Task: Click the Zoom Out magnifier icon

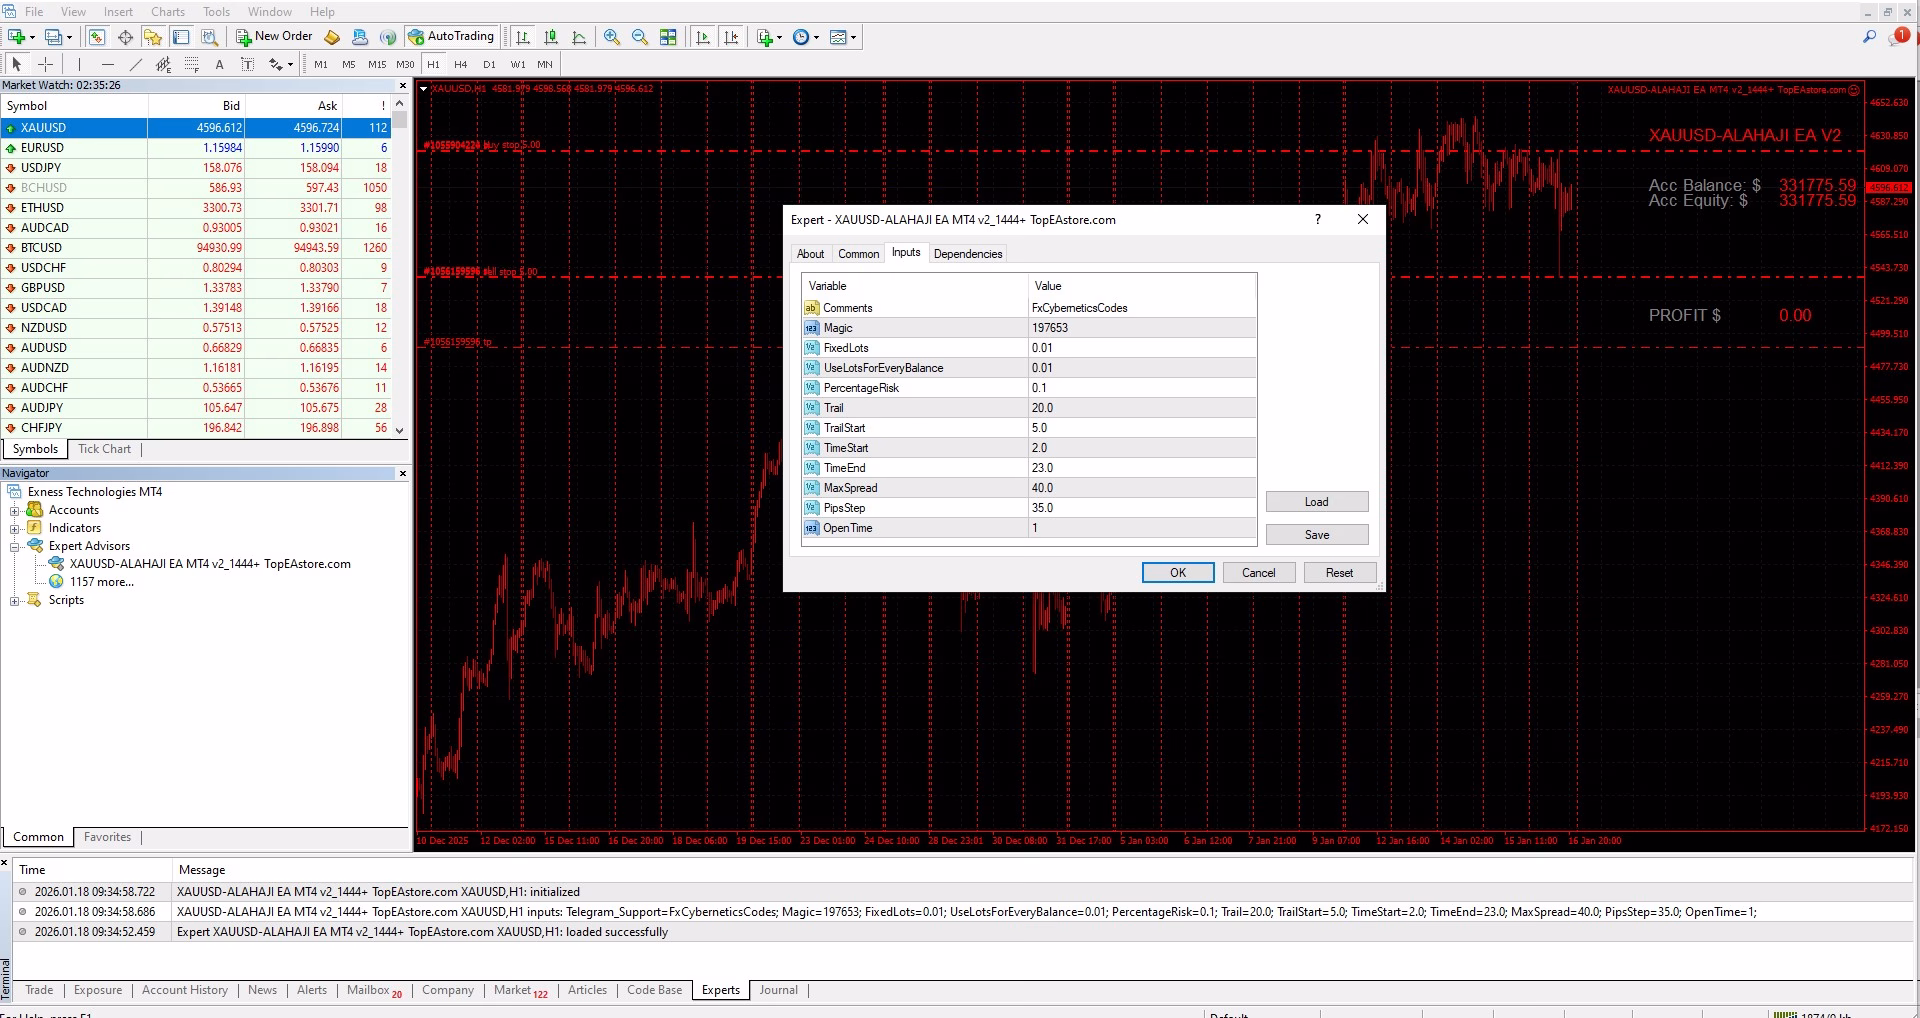Action: coord(640,37)
